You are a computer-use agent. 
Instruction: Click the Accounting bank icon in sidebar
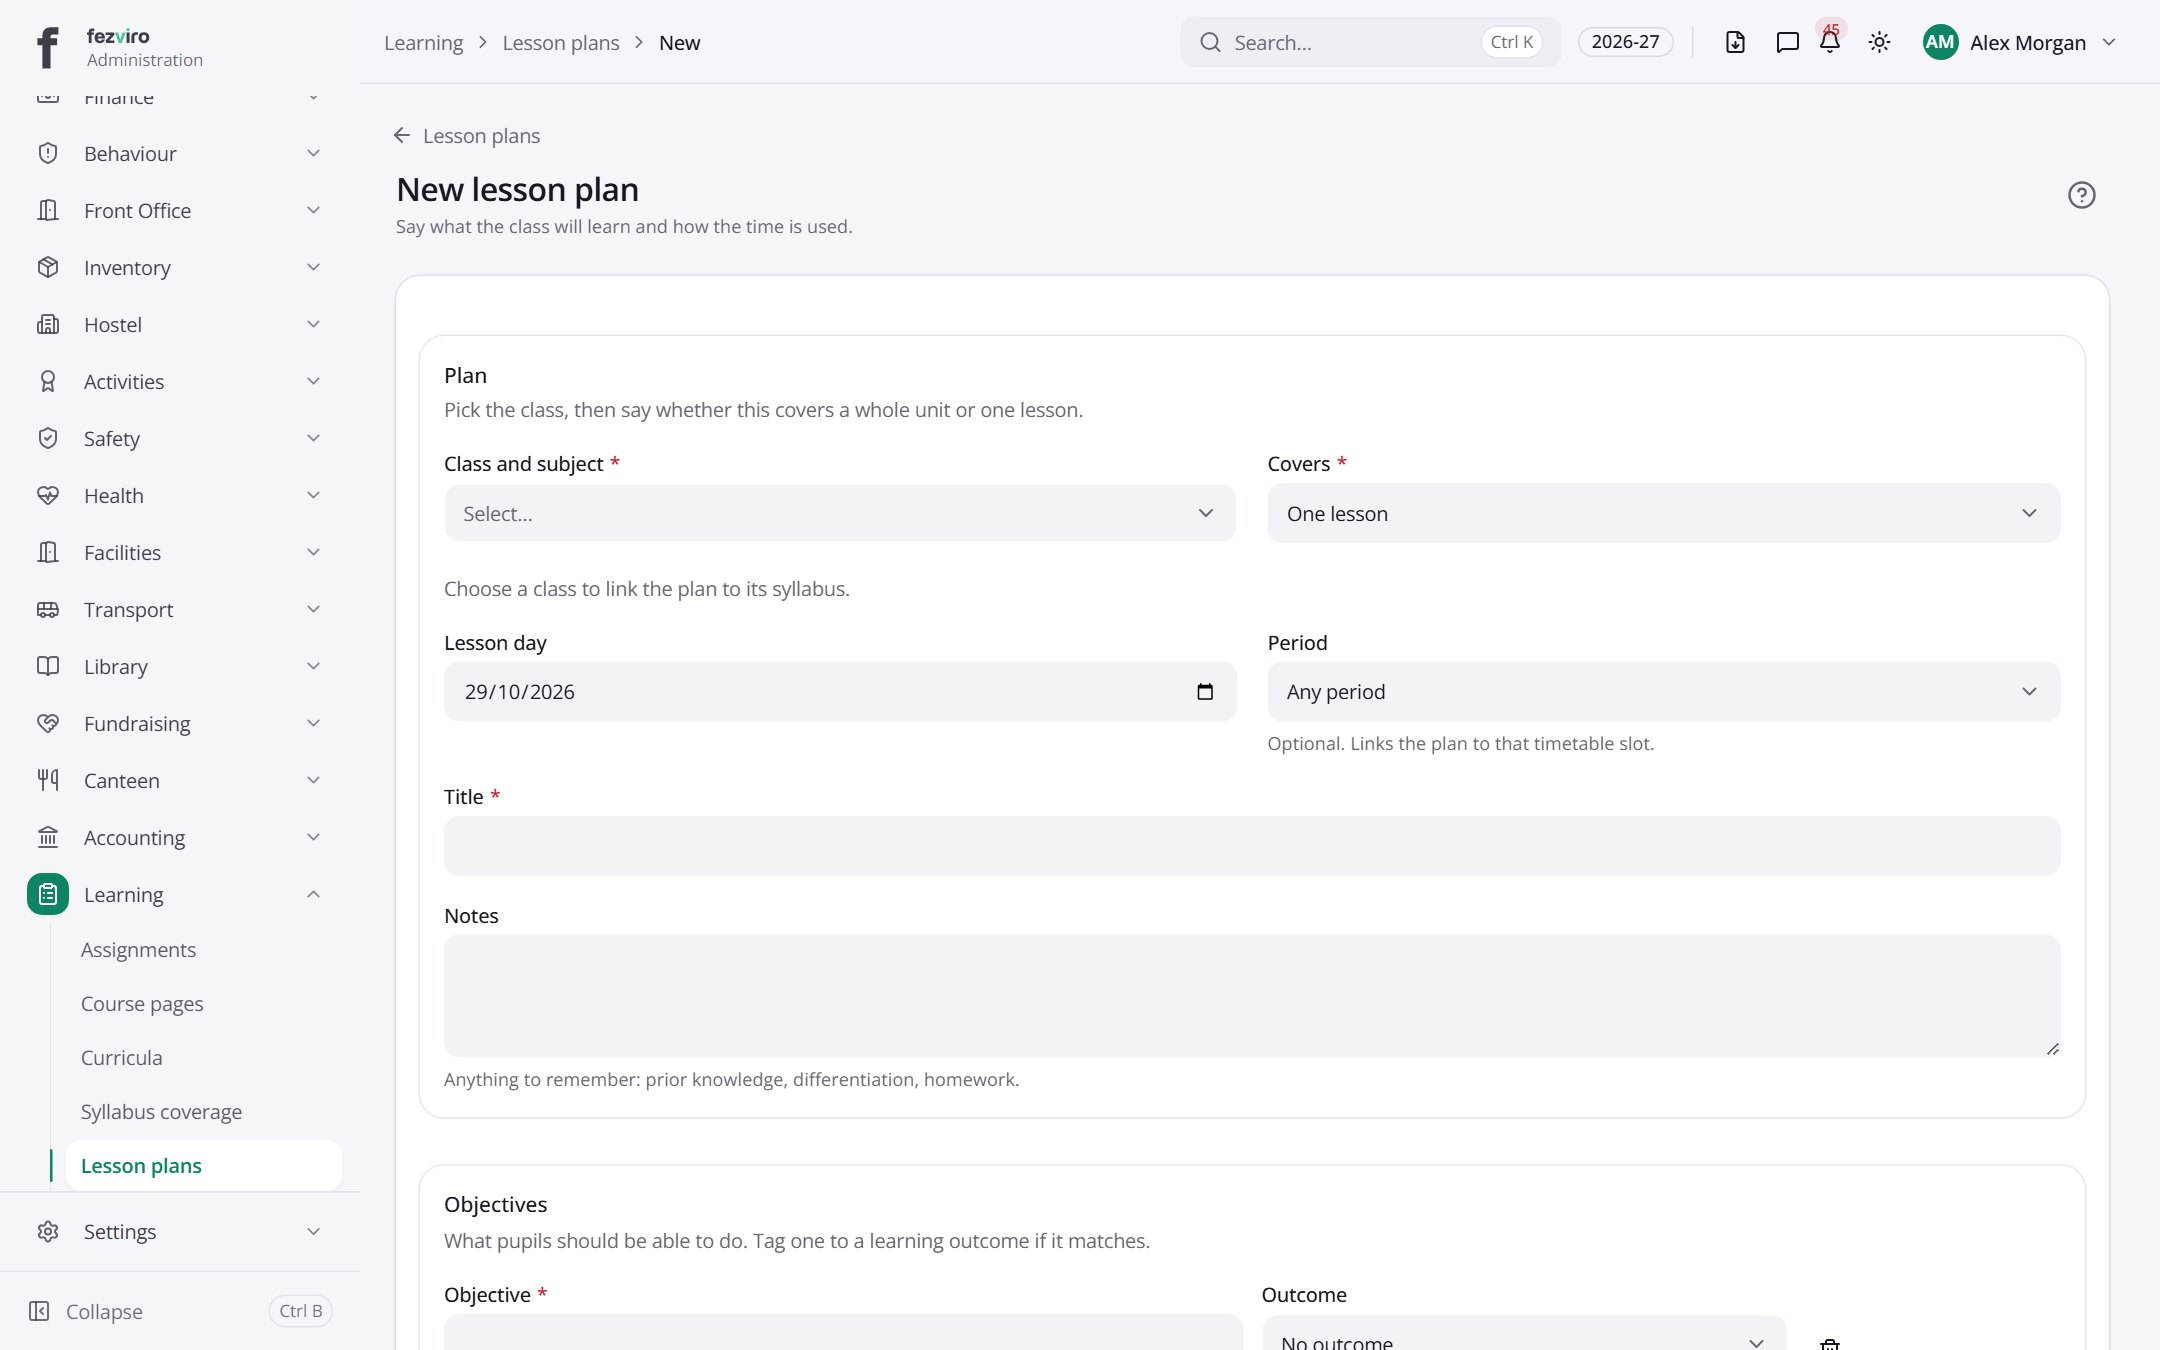48,837
